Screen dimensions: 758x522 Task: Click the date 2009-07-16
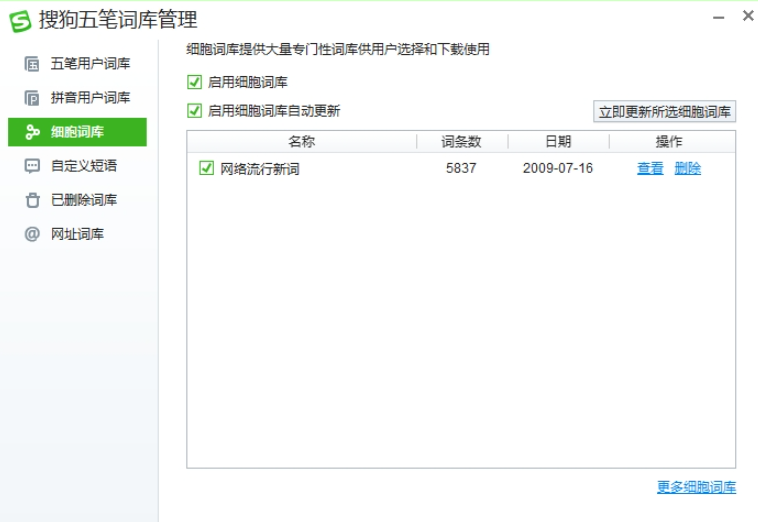tap(558, 168)
